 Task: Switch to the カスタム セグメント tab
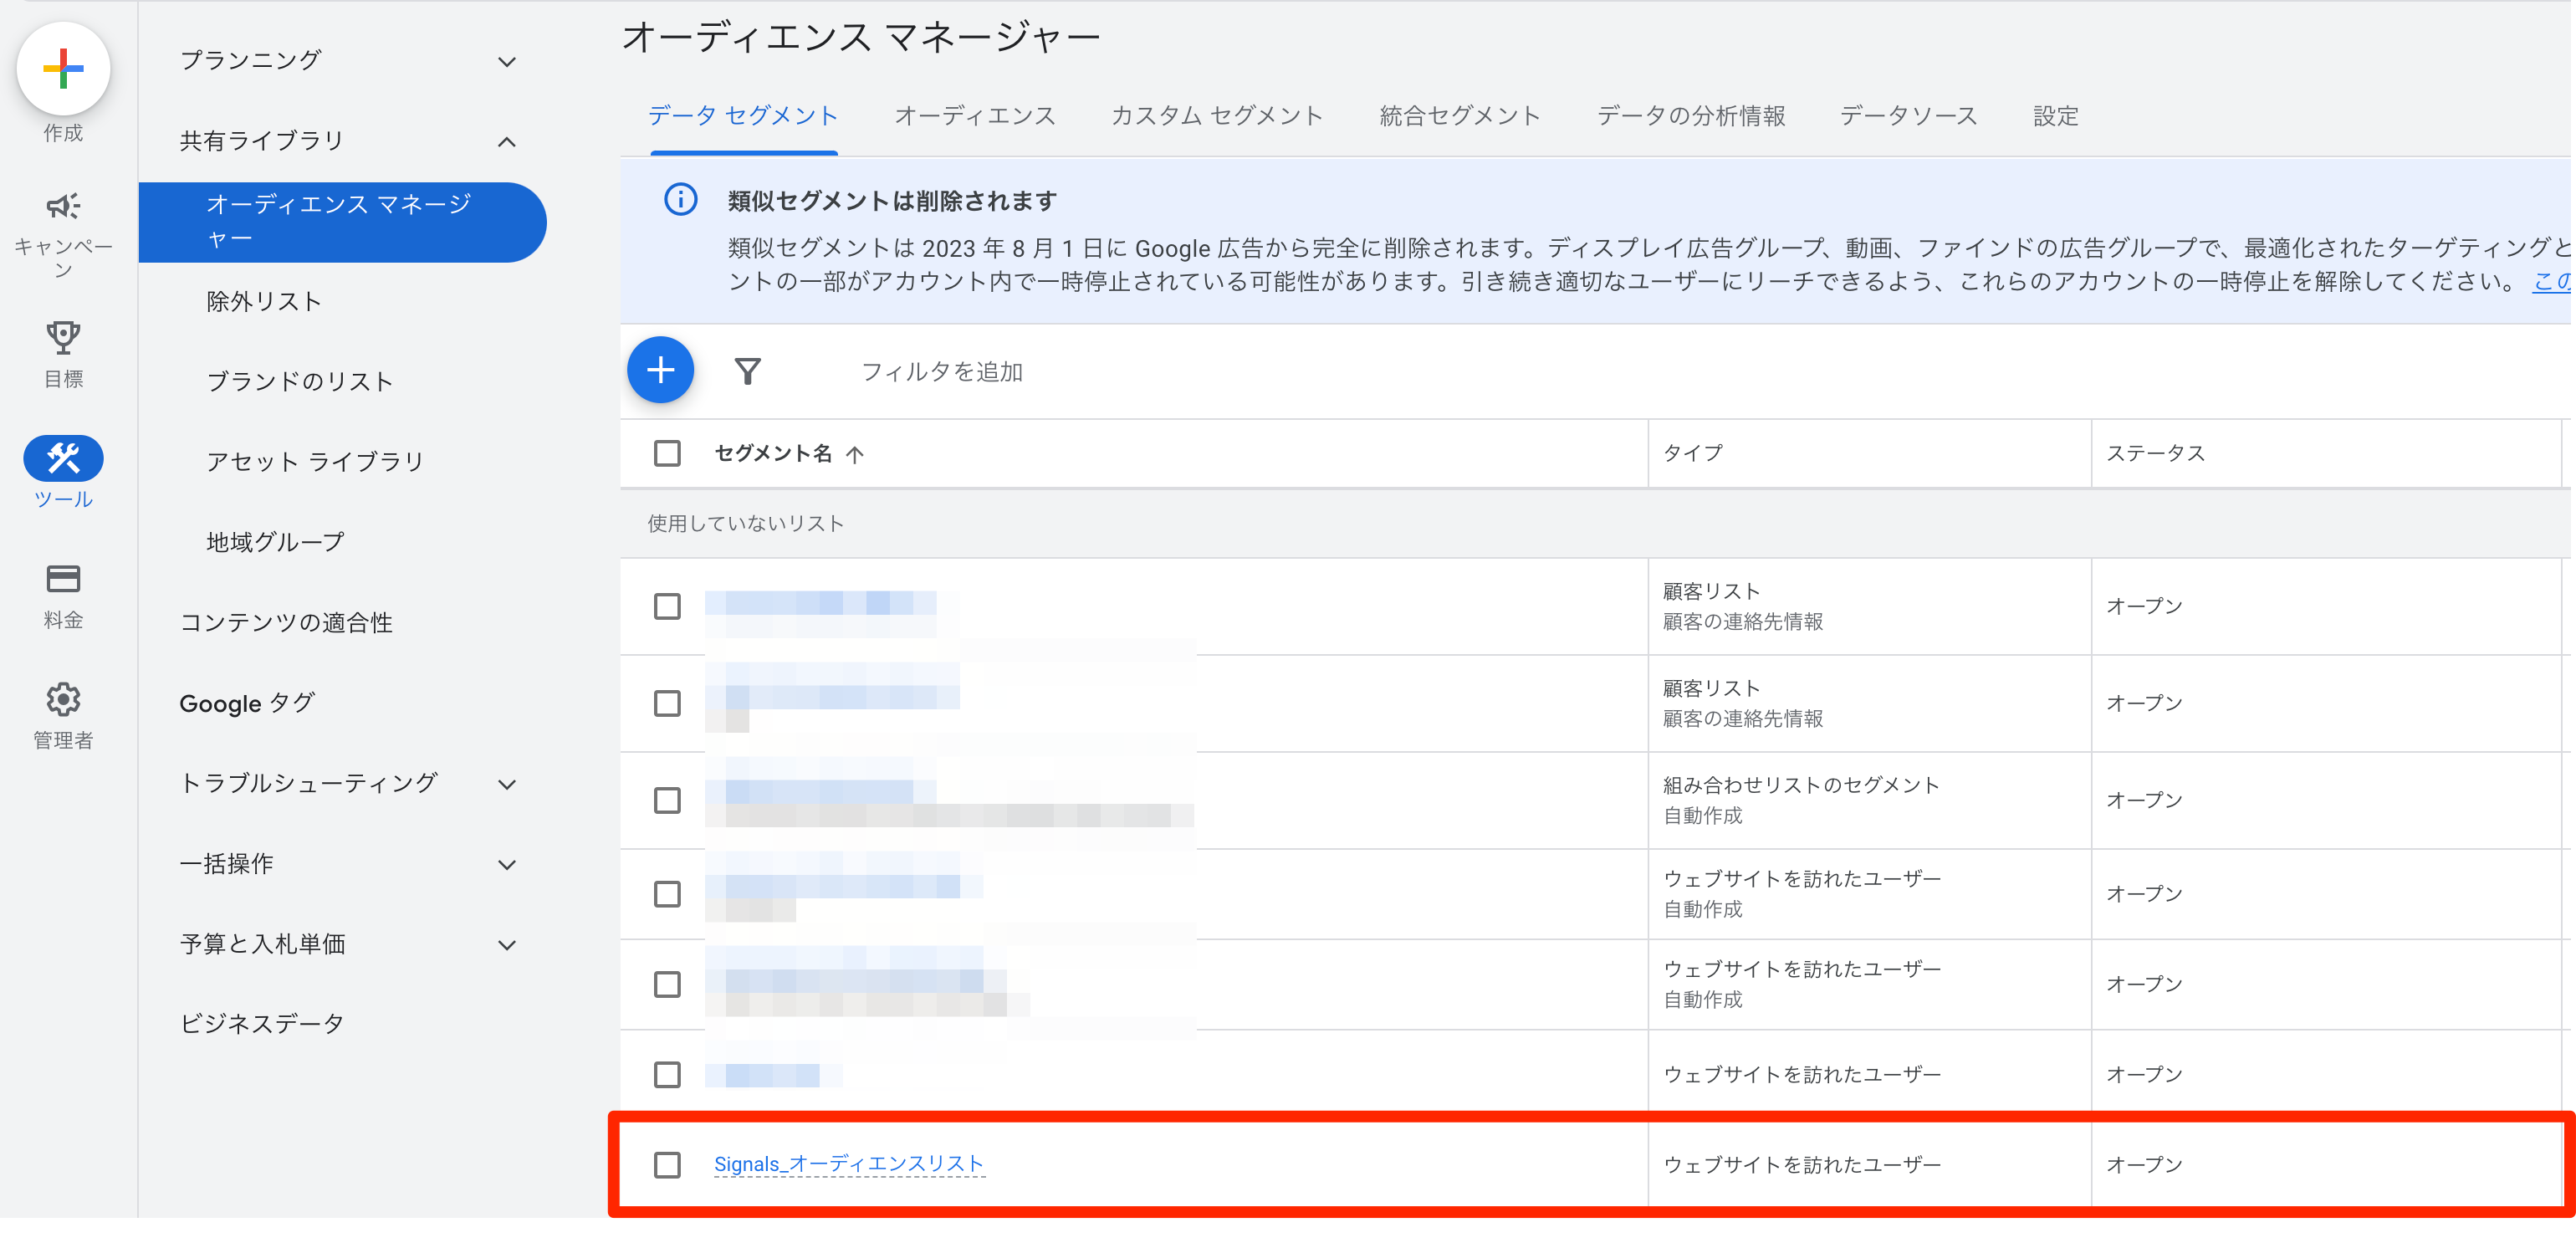point(1217,116)
